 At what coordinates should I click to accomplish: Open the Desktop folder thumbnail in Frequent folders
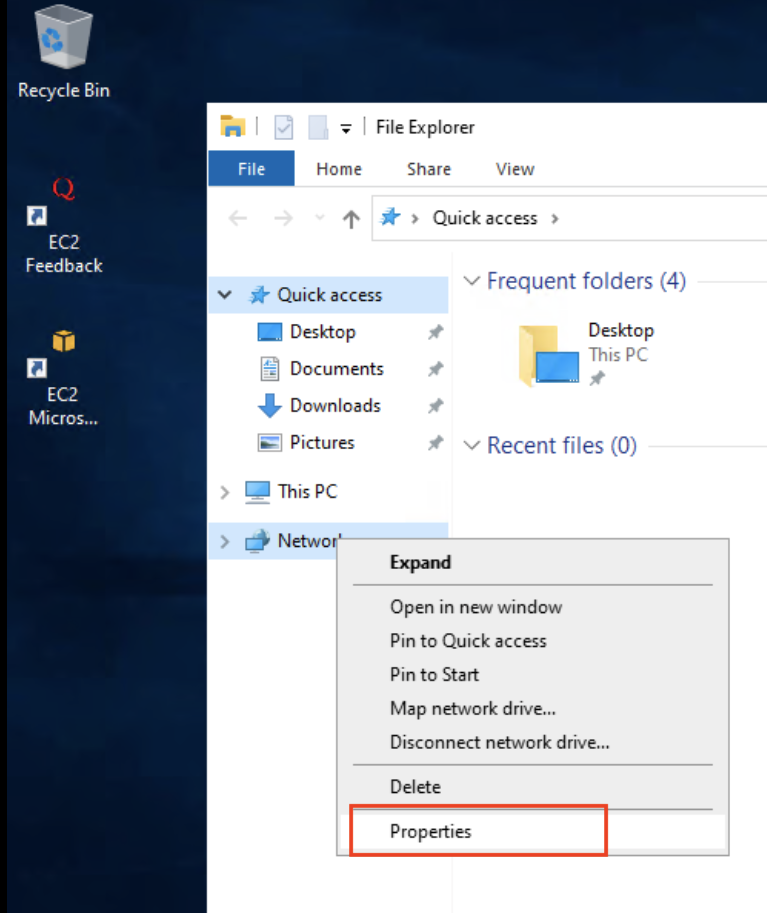(x=549, y=356)
